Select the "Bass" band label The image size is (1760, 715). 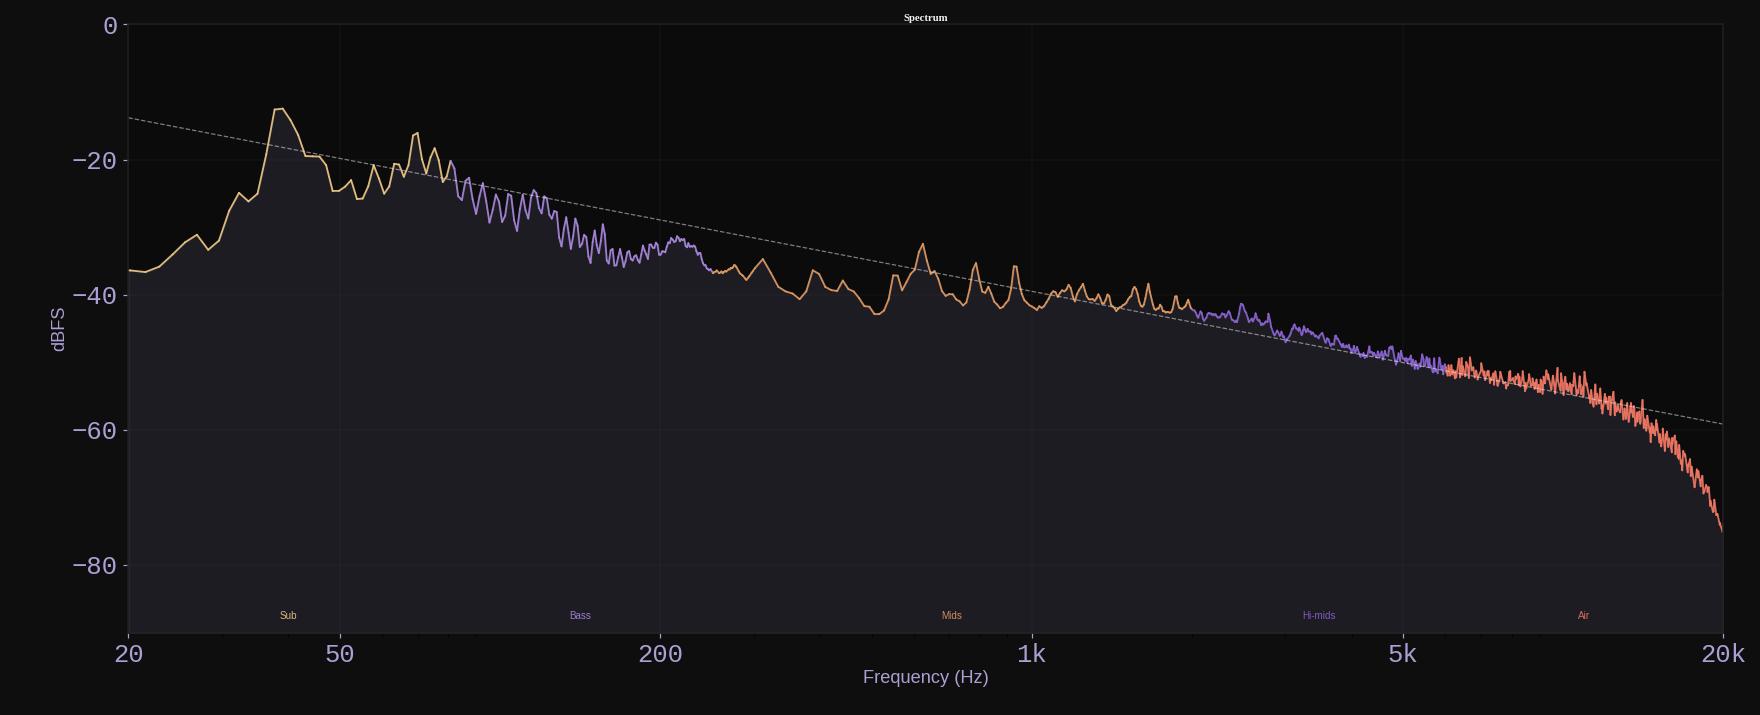[580, 615]
